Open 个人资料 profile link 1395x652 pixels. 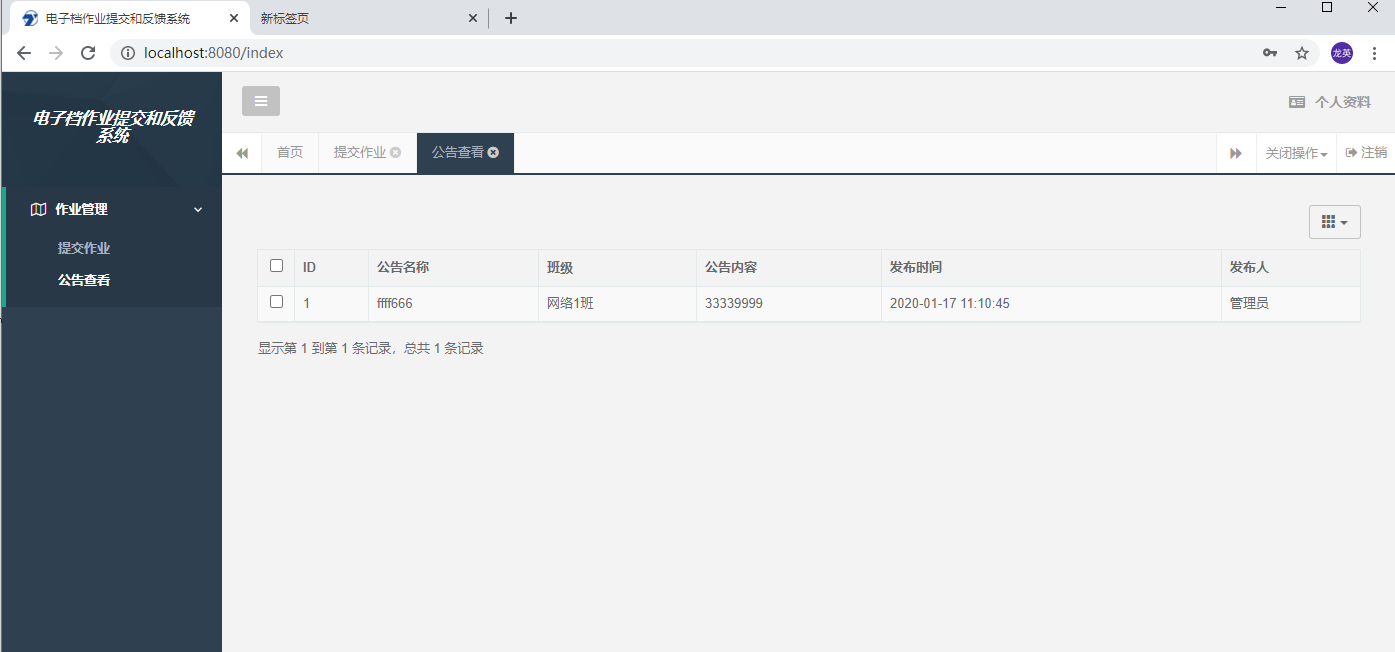point(1329,102)
